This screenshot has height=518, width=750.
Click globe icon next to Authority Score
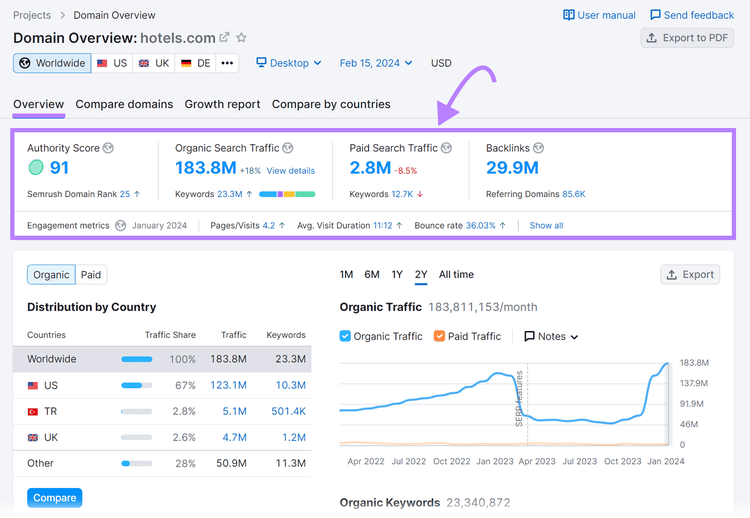coord(109,148)
